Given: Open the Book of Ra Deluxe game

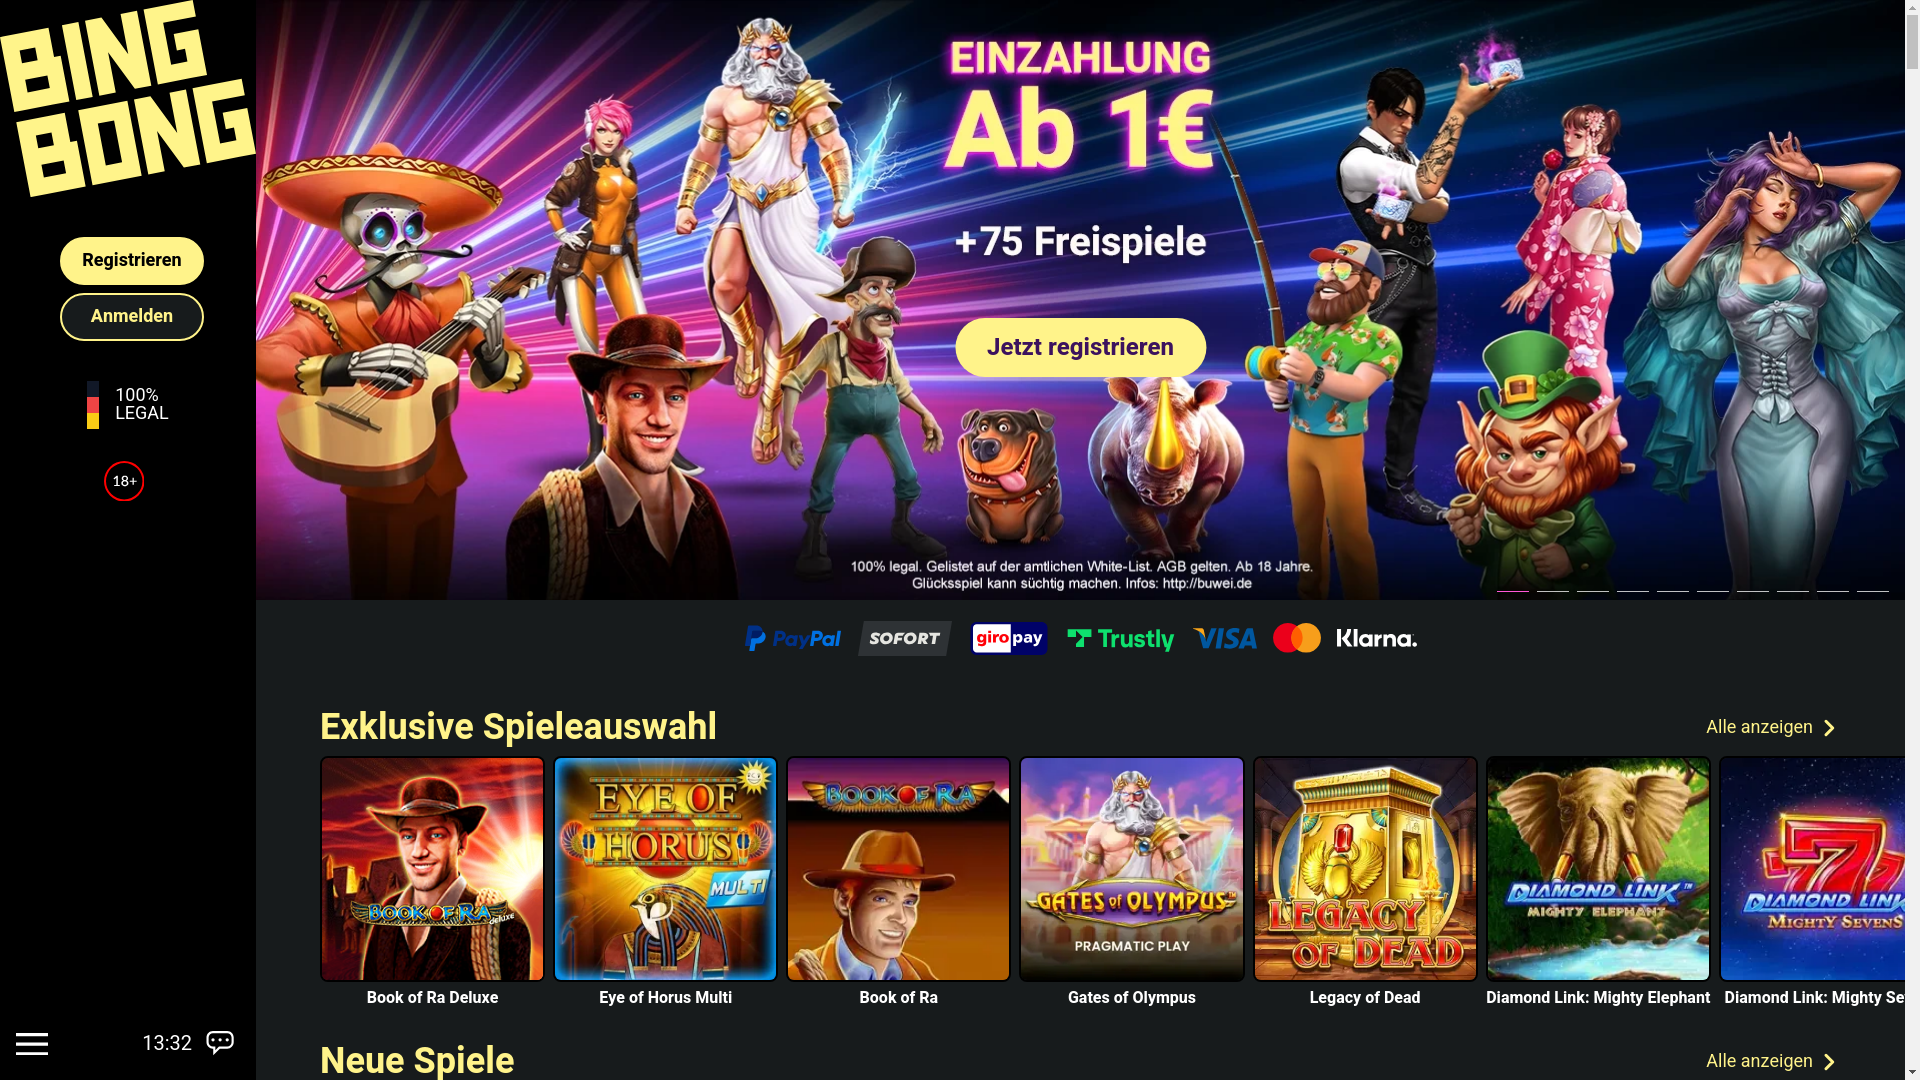Looking at the screenshot, I should (x=432, y=869).
